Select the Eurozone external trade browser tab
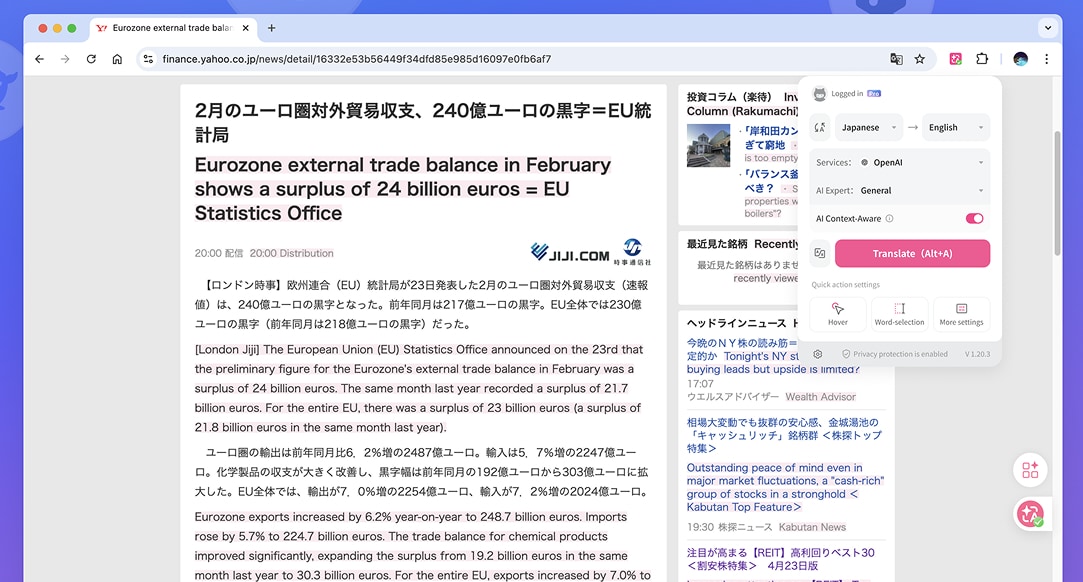 [173, 28]
